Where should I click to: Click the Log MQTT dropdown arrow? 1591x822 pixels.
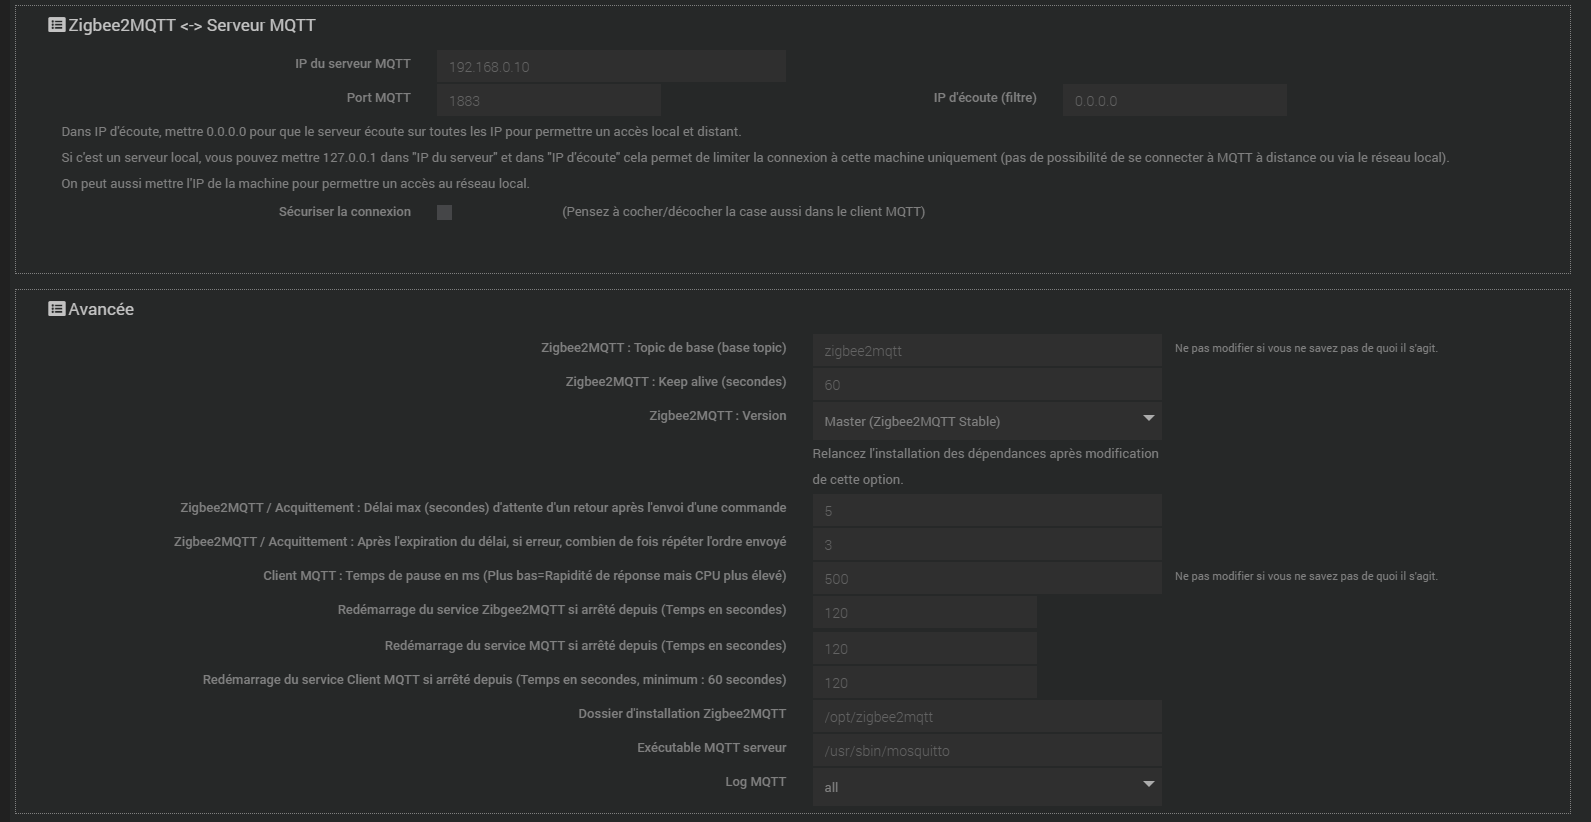click(x=1148, y=784)
